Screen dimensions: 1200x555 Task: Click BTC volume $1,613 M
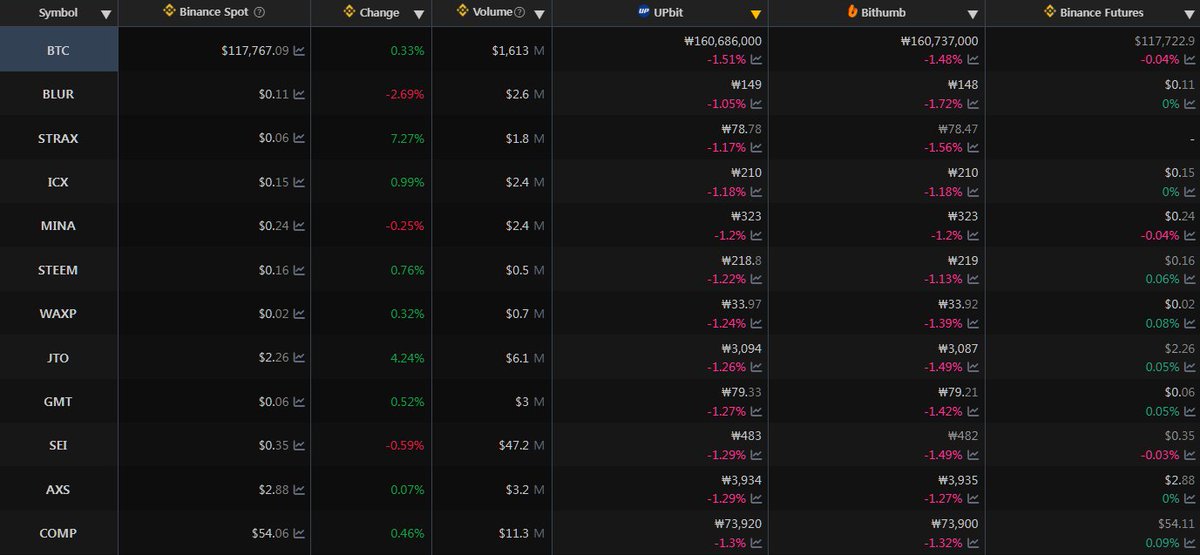pos(516,50)
